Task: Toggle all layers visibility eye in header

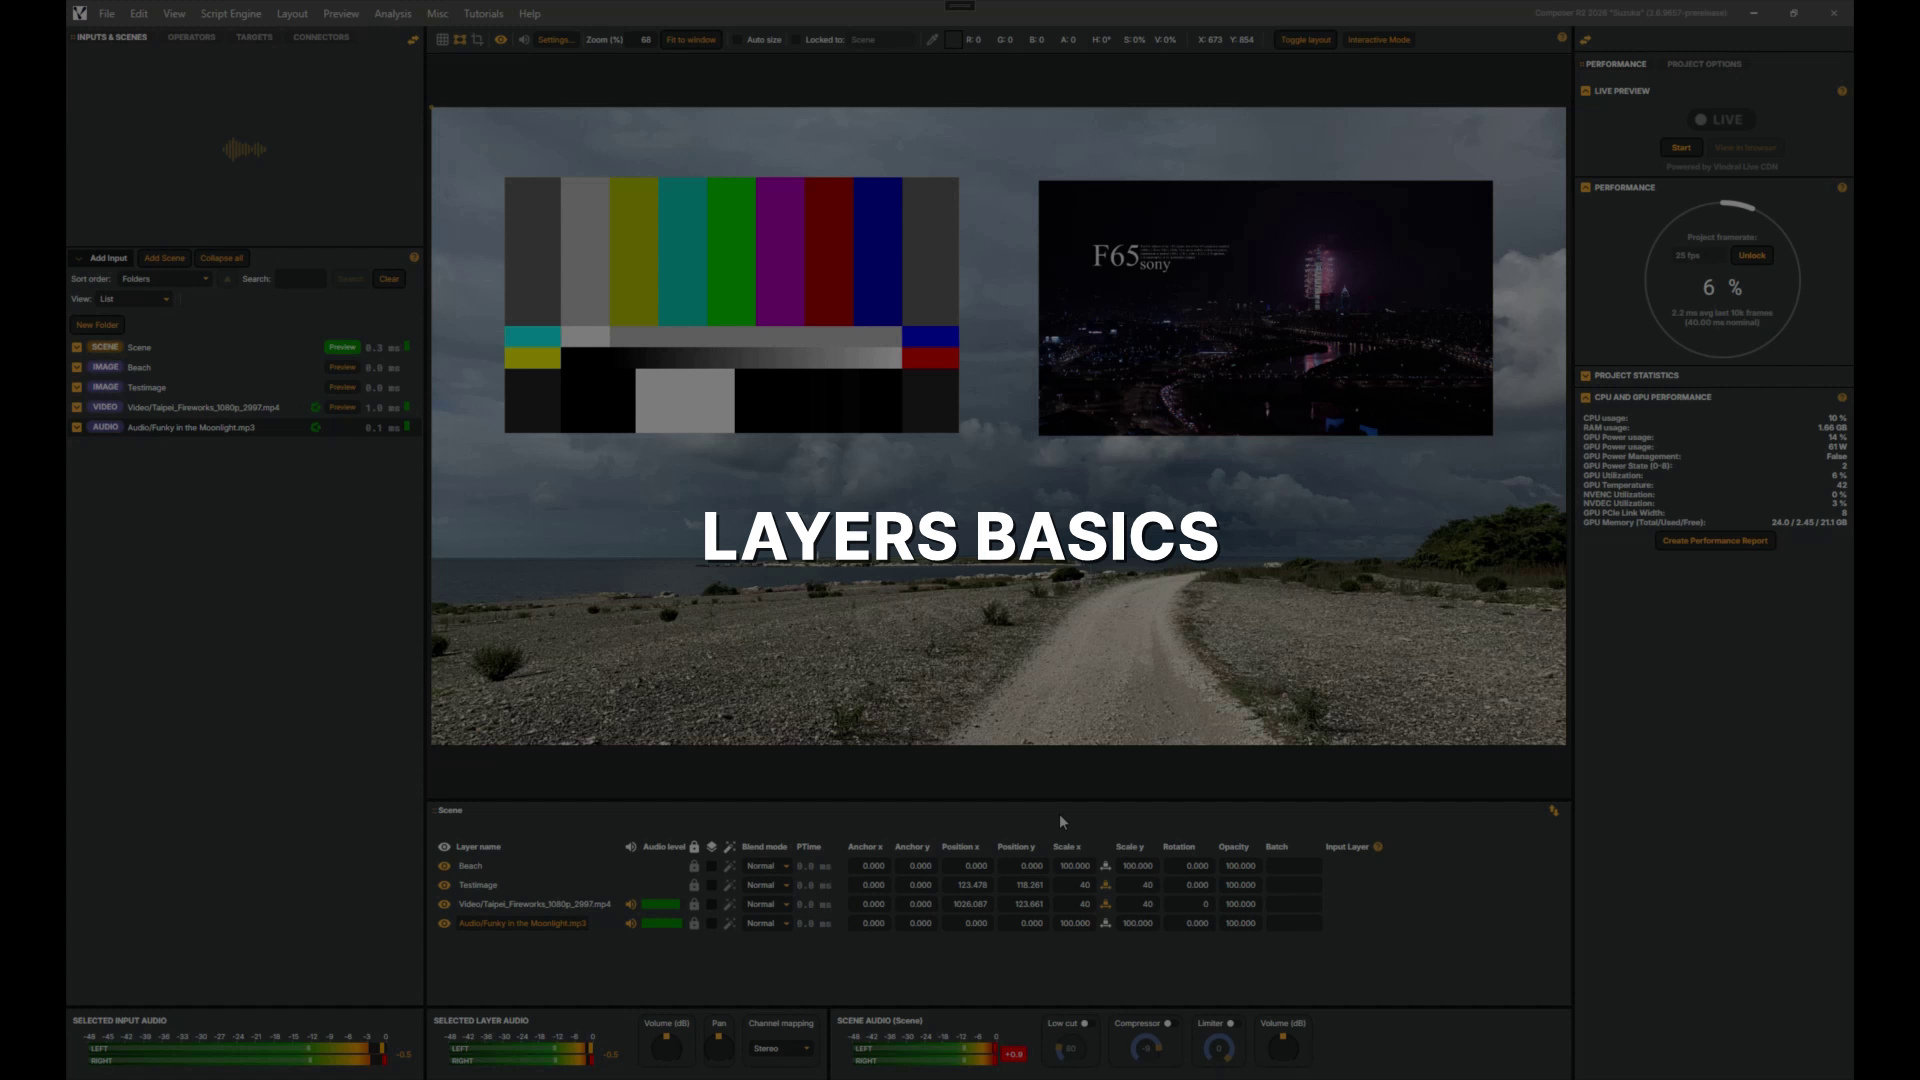Action: (x=444, y=847)
